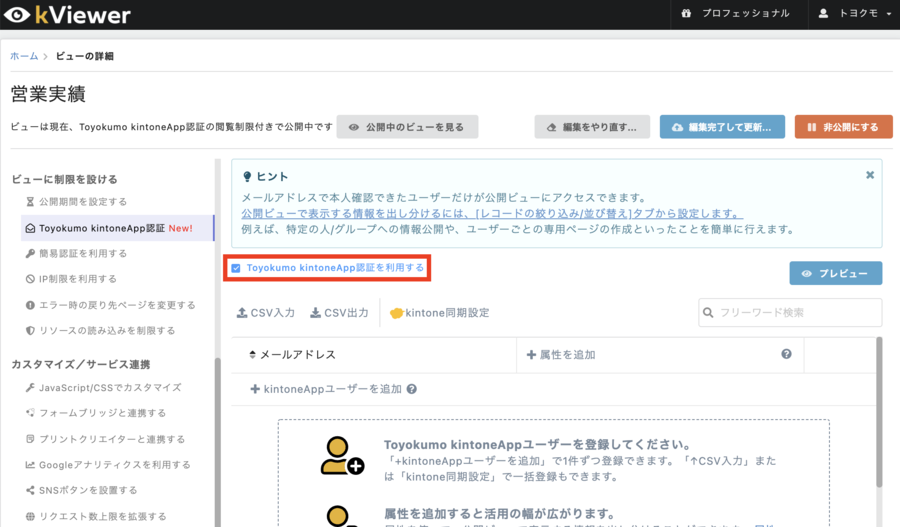This screenshot has width=900, height=527.
Task: Select エラー時の戻り先ページを変更する menu item
Action: [x=111, y=305]
